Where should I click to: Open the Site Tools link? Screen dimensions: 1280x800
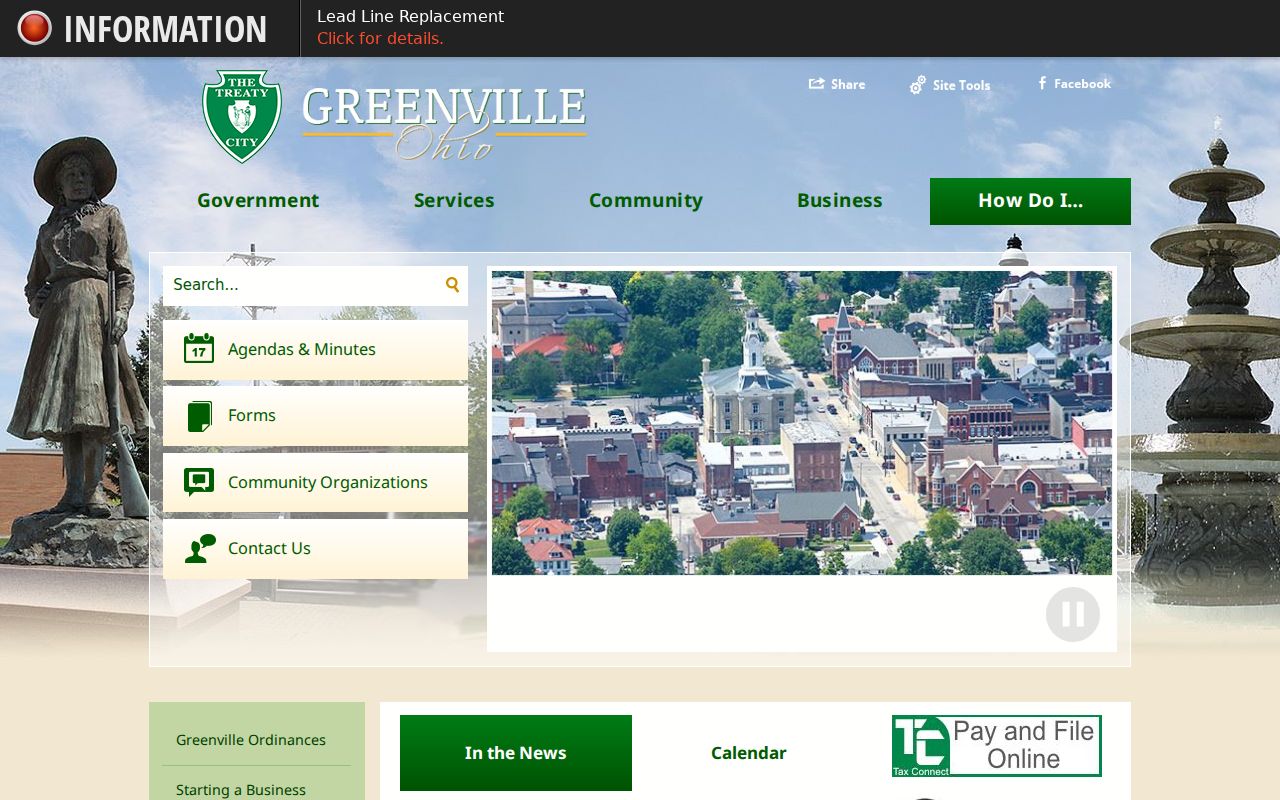point(961,85)
